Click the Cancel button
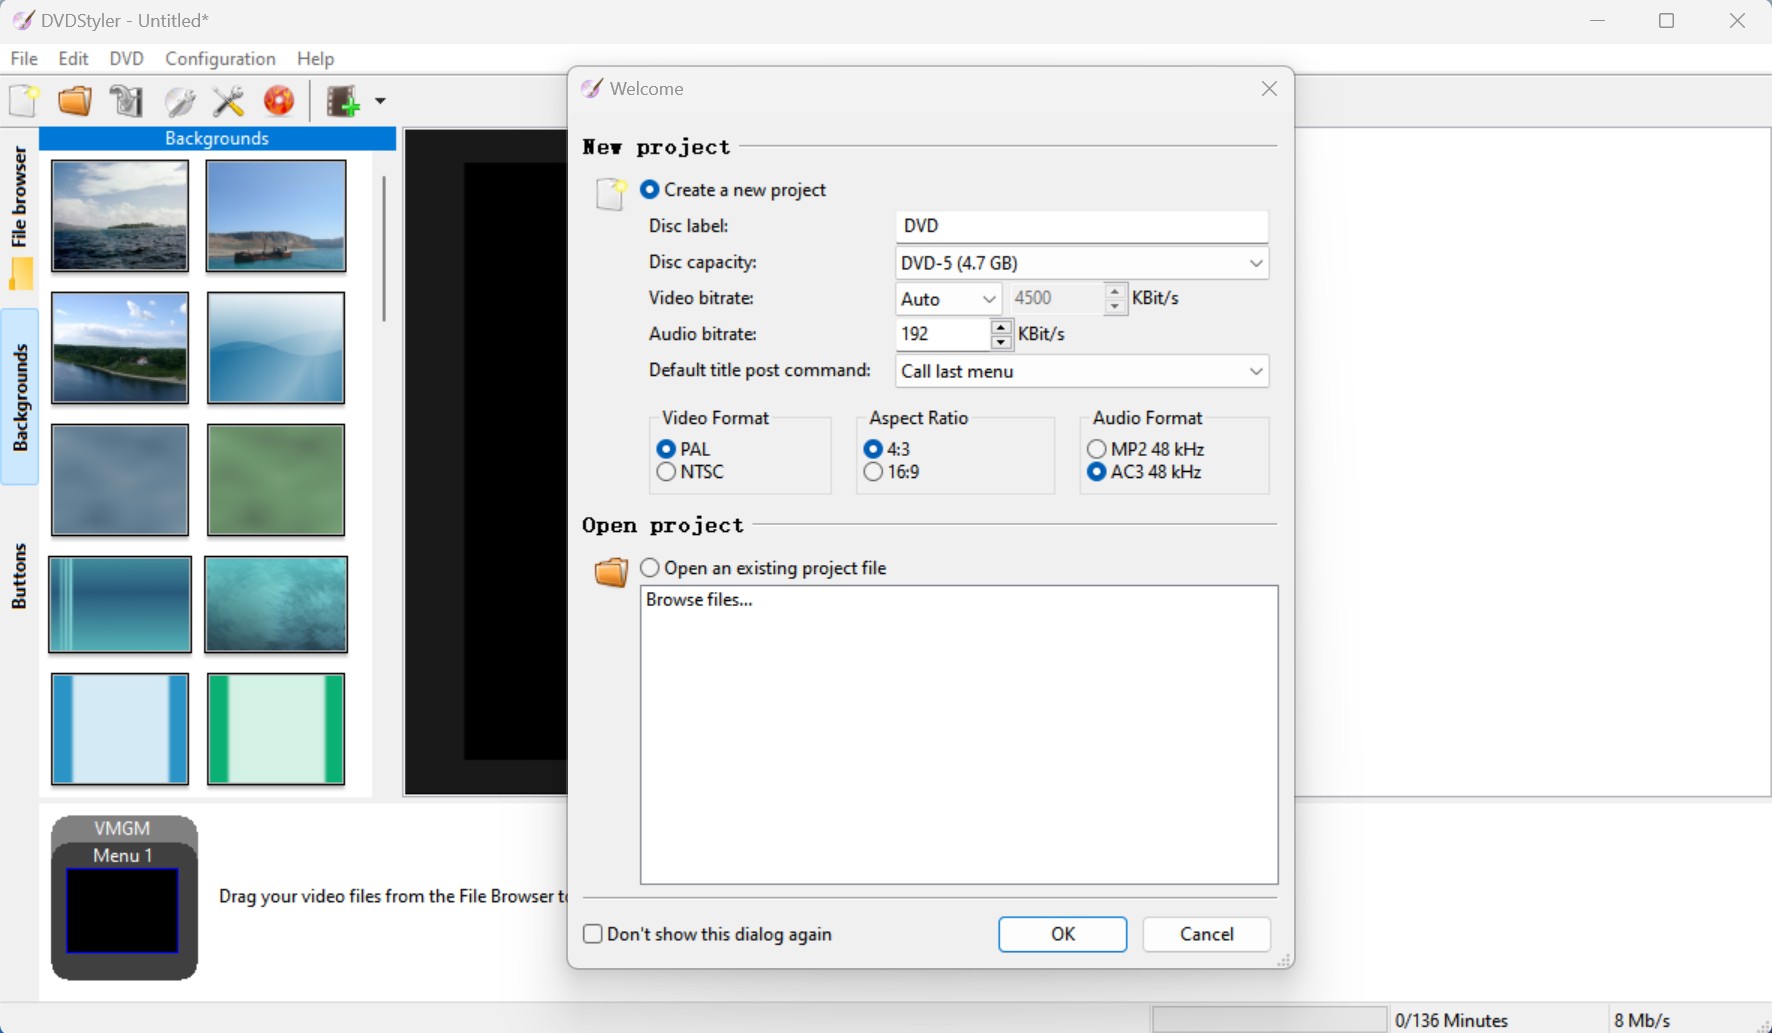Viewport: 1772px width, 1033px height. click(1207, 934)
